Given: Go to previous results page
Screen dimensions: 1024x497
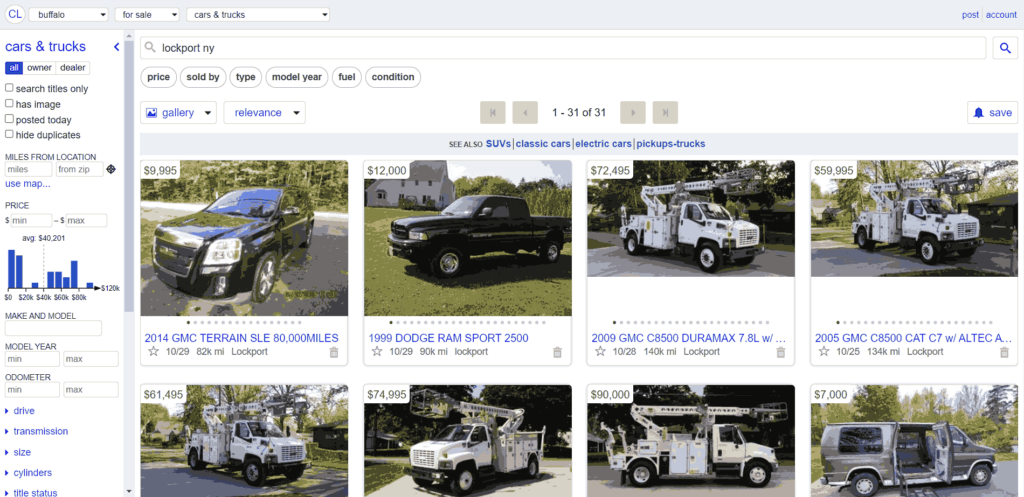Looking at the screenshot, I should tap(525, 112).
